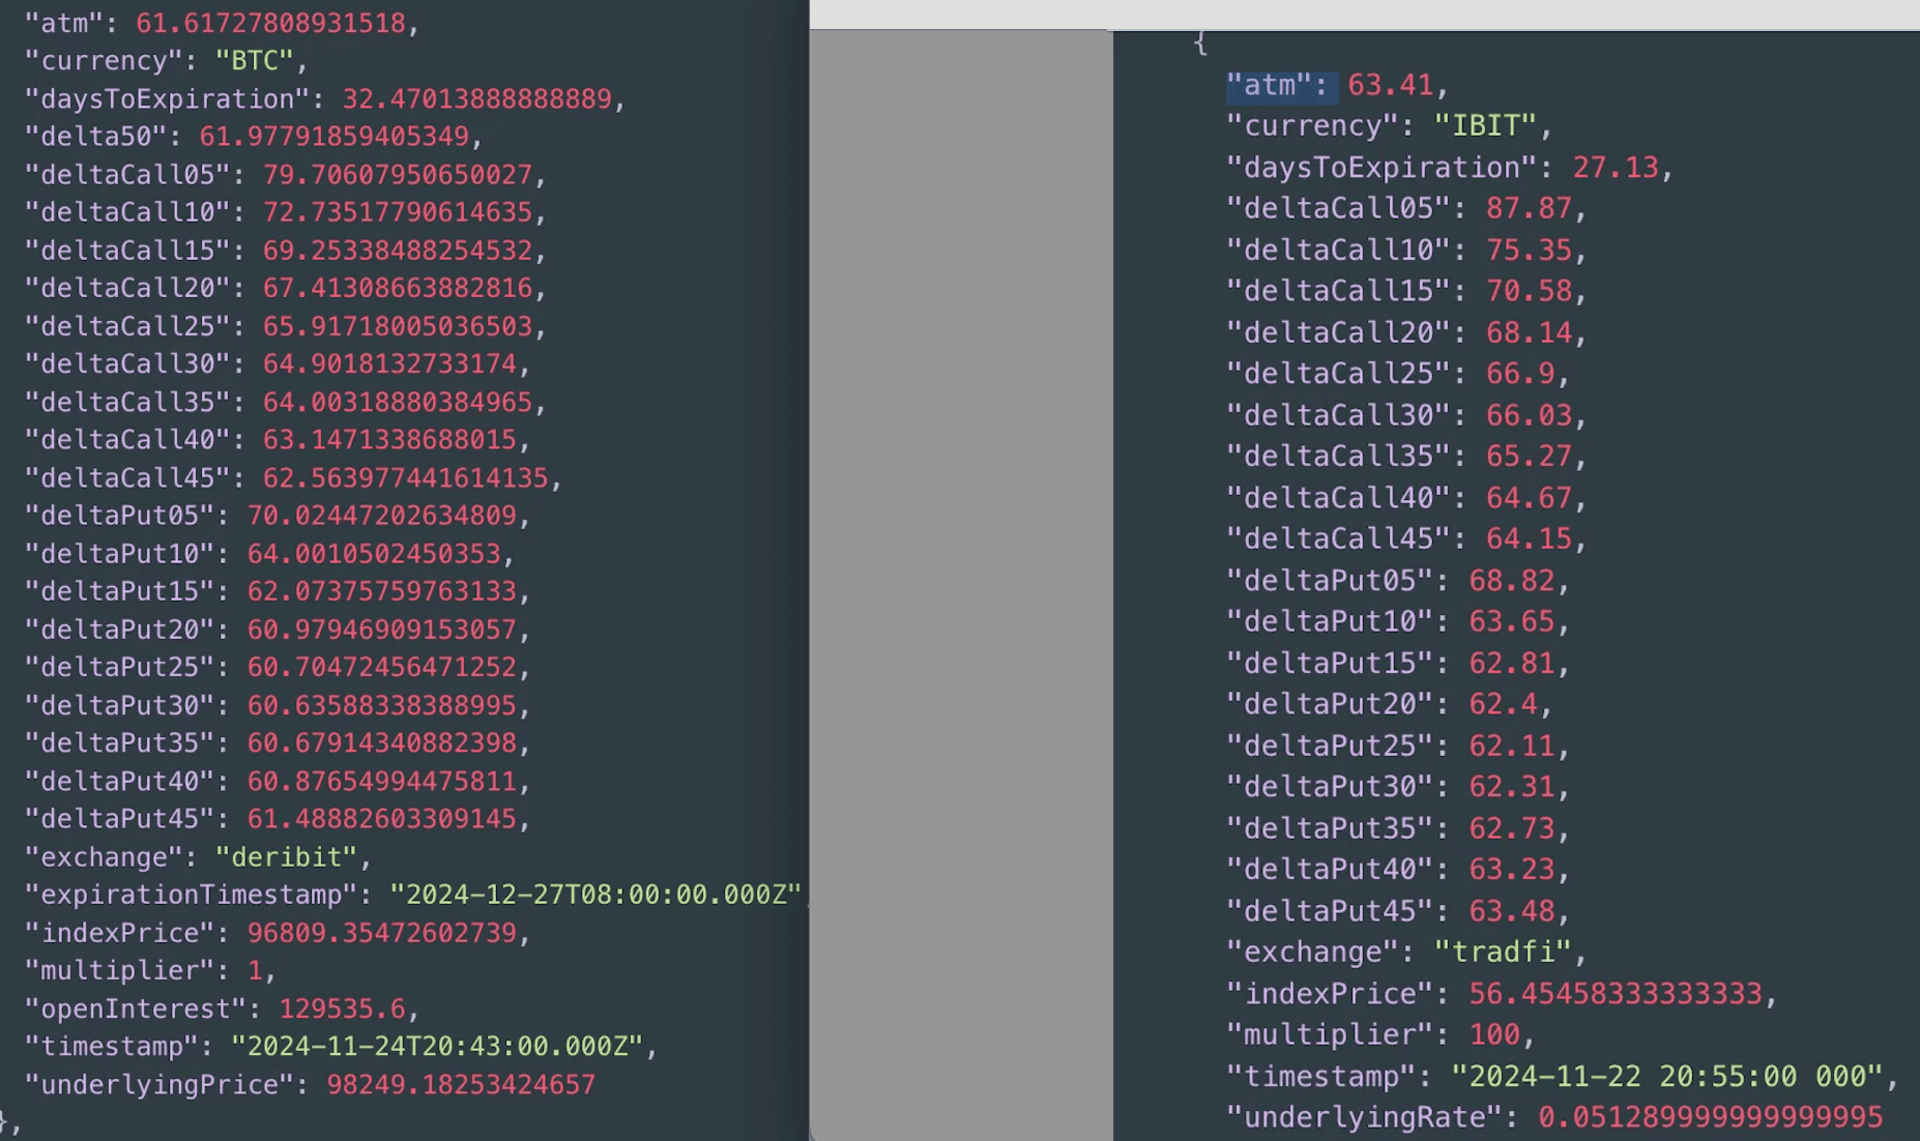Select deltaCall20 value 68.14
1920x1141 pixels.
click(1529, 332)
